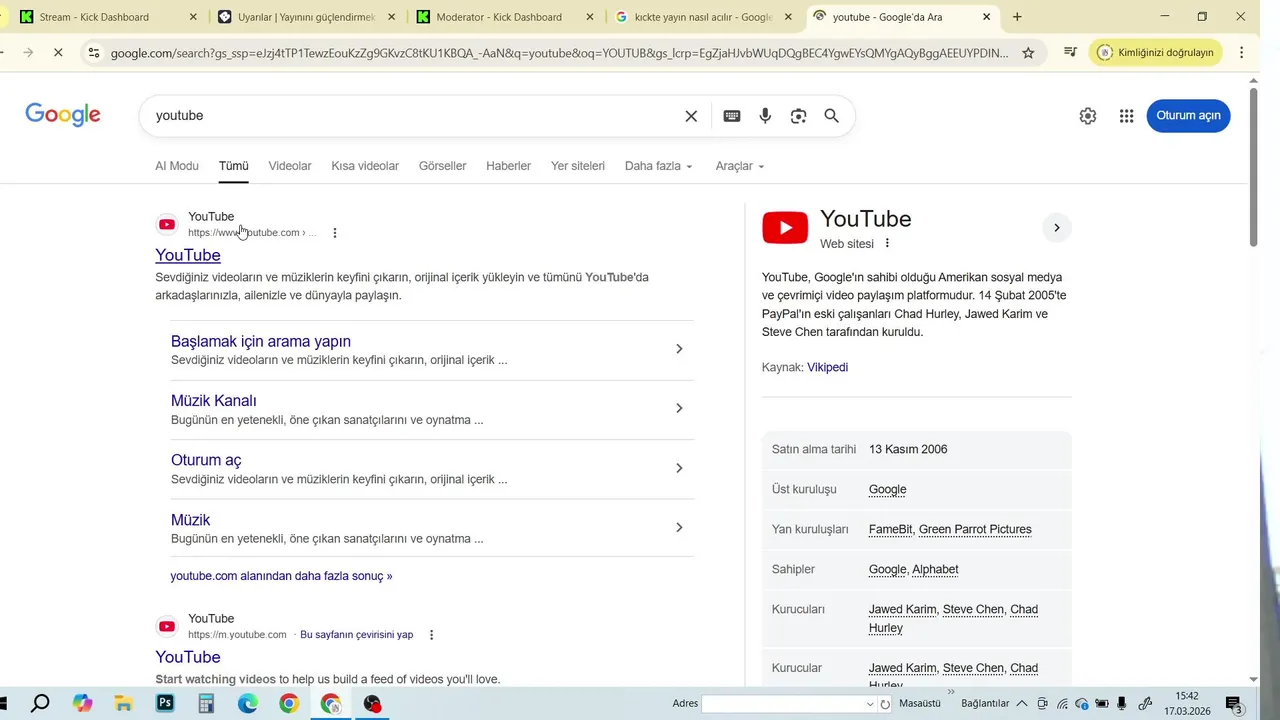Viewport: 1280px width, 720px height.
Task: Search by image with the Lens icon
Action: pos(798,116)
